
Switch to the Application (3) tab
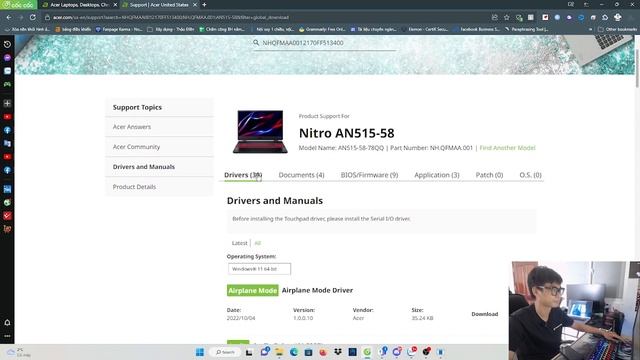click(x=437, y=175)
